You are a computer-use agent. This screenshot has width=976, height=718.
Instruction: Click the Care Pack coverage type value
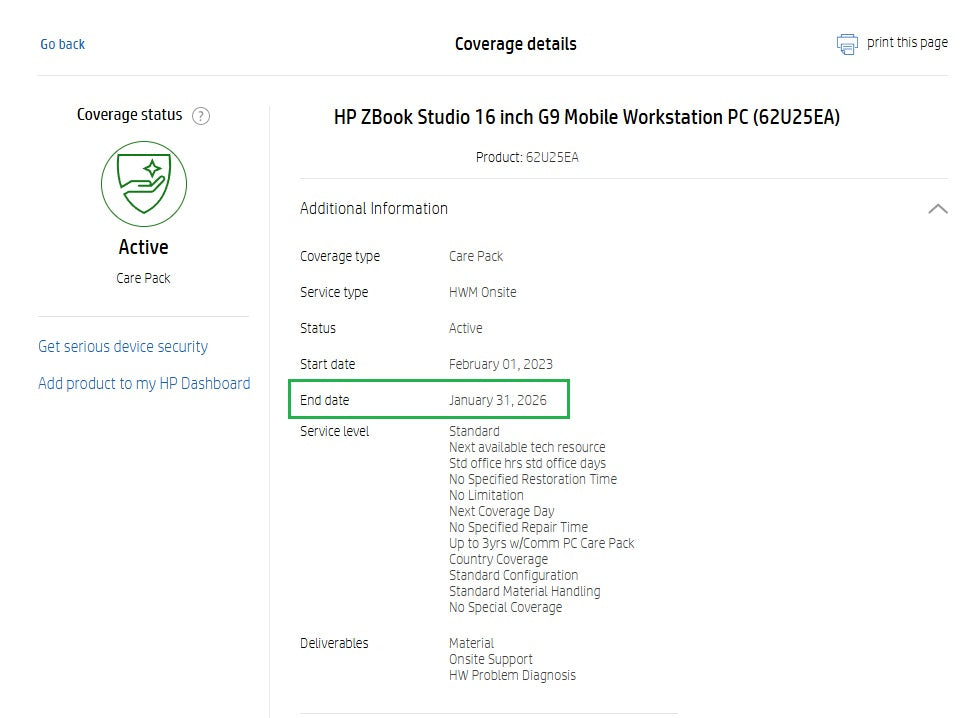tap(476, 256)
